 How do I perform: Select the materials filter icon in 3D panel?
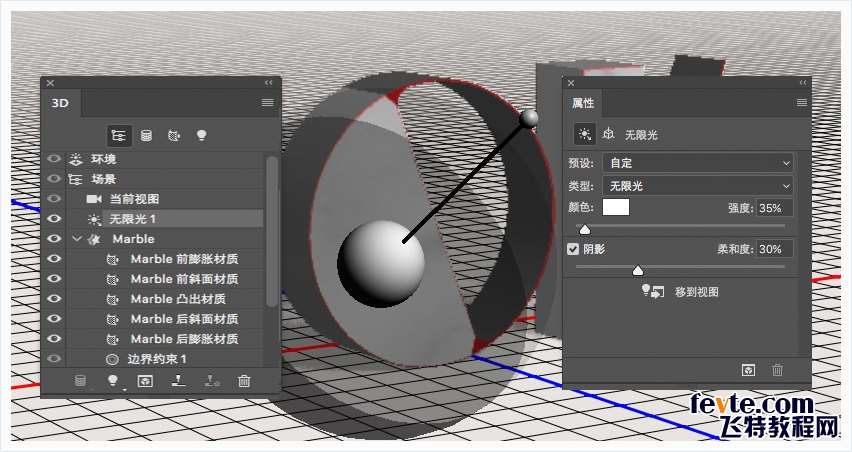point(174,136)
